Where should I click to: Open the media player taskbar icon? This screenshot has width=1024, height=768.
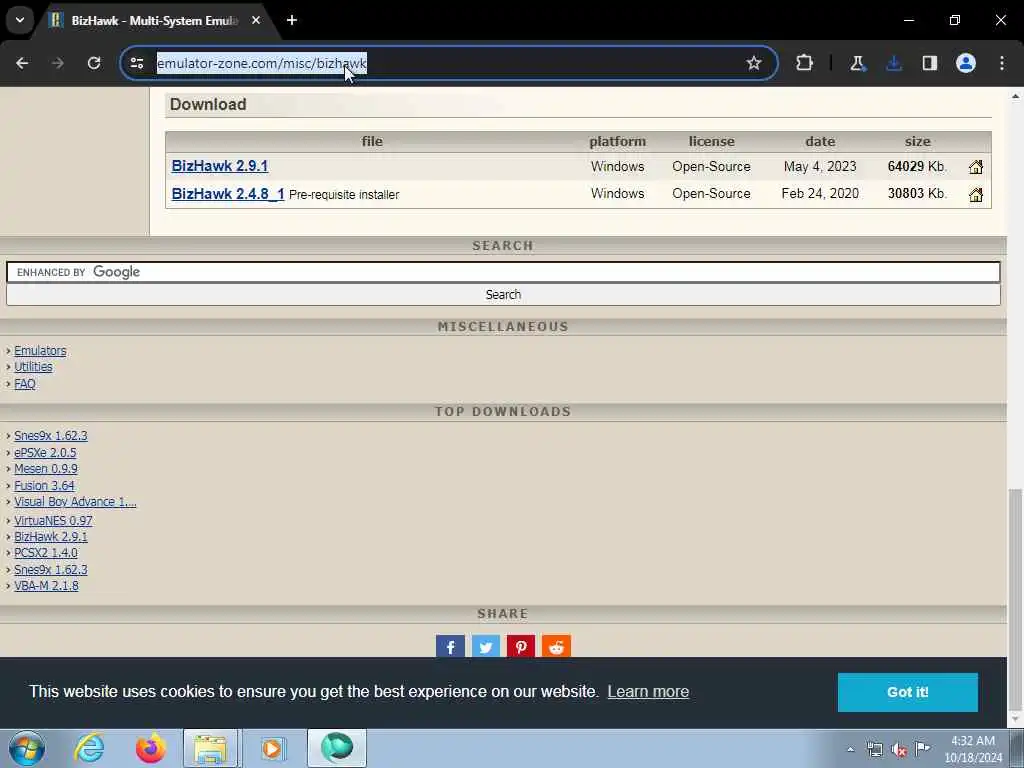(x=273, y=748)
